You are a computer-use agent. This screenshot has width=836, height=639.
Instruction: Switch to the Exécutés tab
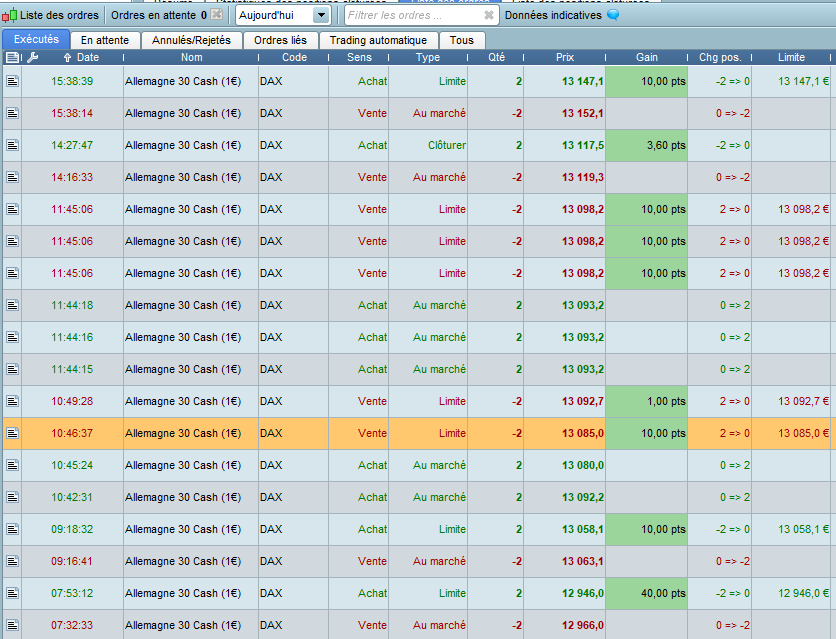36,39
